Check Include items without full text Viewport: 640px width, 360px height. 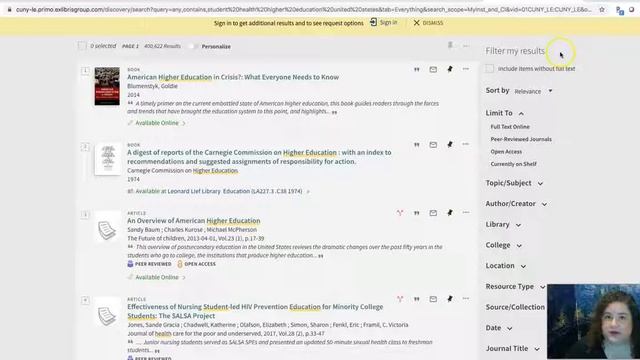489,69
